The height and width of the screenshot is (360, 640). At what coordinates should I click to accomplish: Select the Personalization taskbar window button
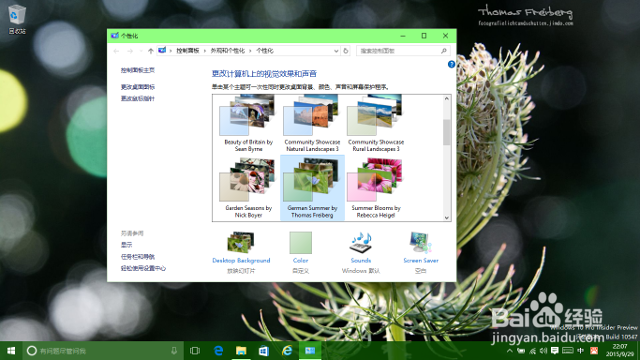[310, 351]
